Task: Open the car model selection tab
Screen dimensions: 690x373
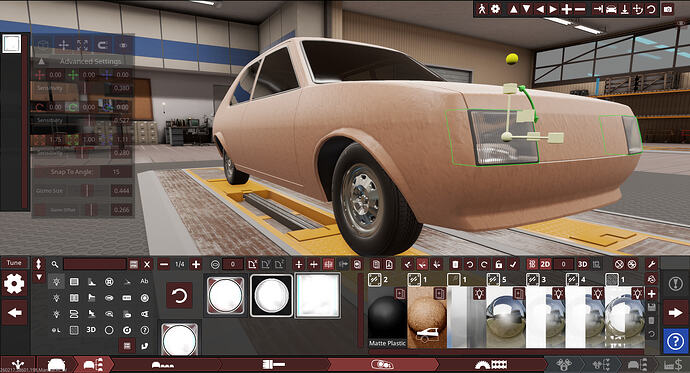Action: click(56, 365)
